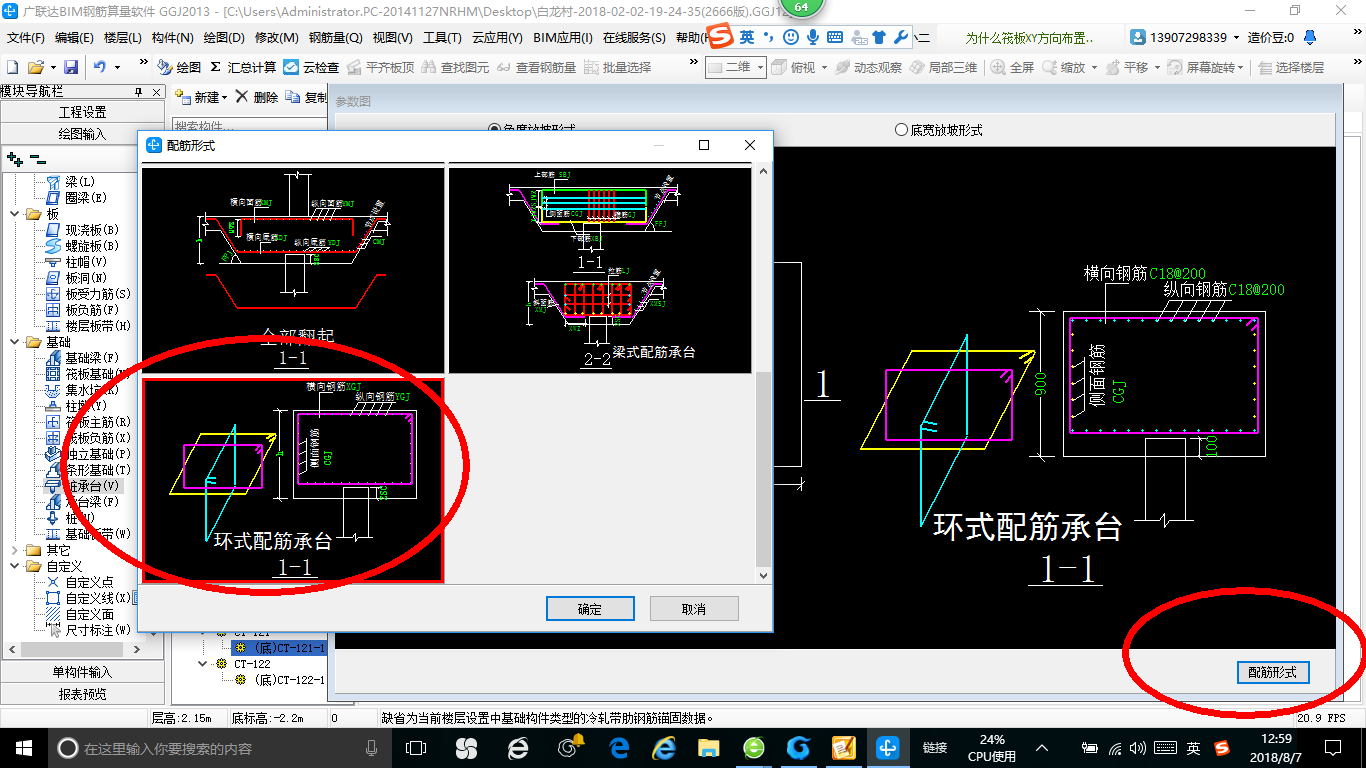Open the 单构件输入 section

[x=83, y=672]
